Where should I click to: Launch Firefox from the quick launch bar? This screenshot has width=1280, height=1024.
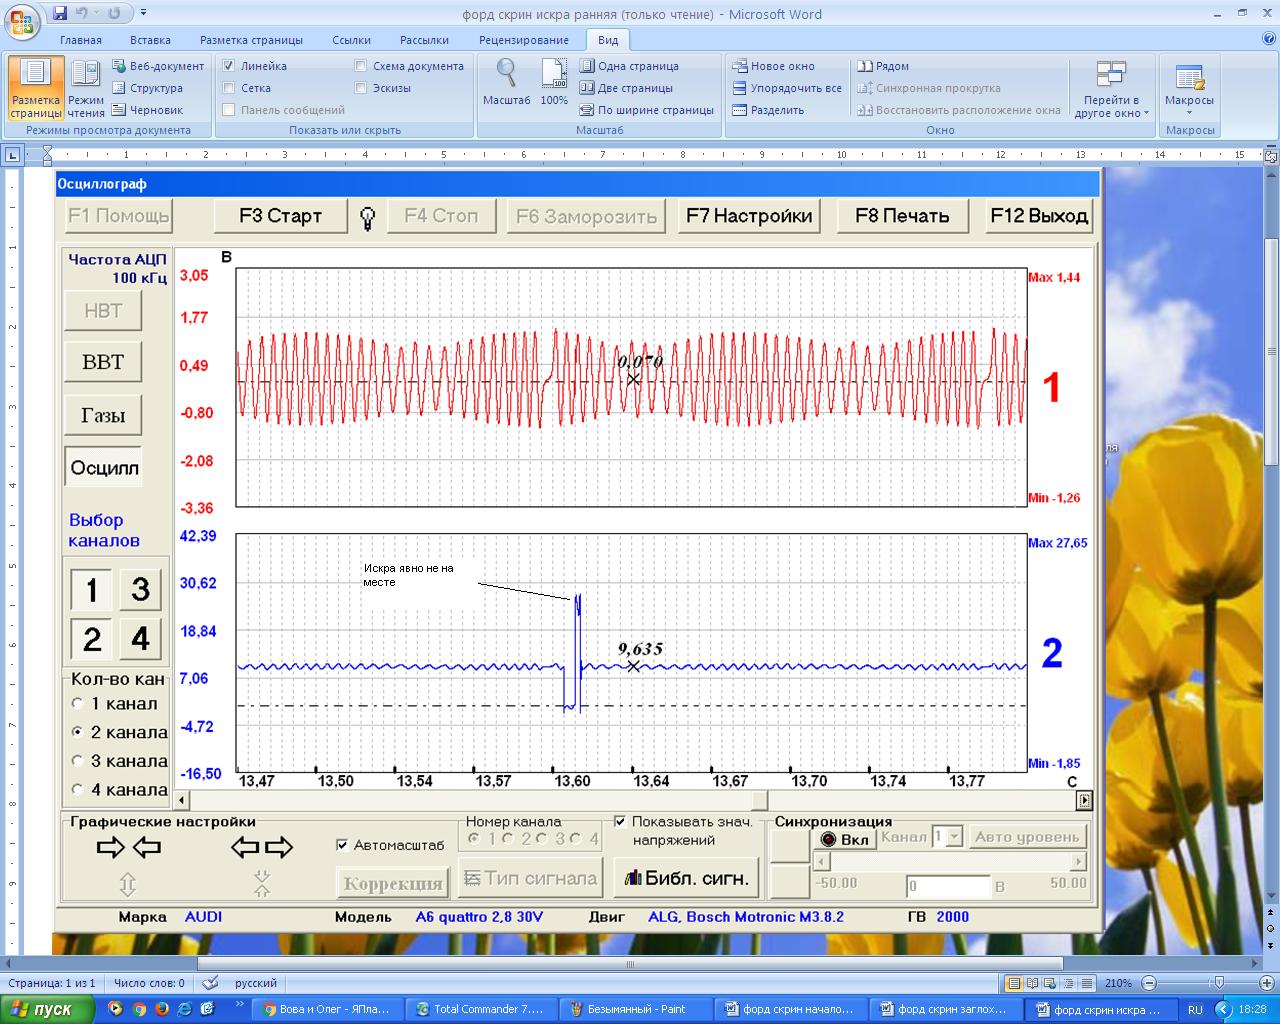pyautogui.click(x=161, y=1009)
